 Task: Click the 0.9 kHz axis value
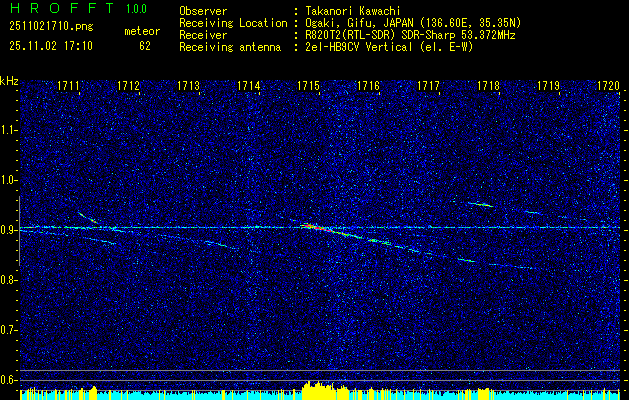point(9,230)
